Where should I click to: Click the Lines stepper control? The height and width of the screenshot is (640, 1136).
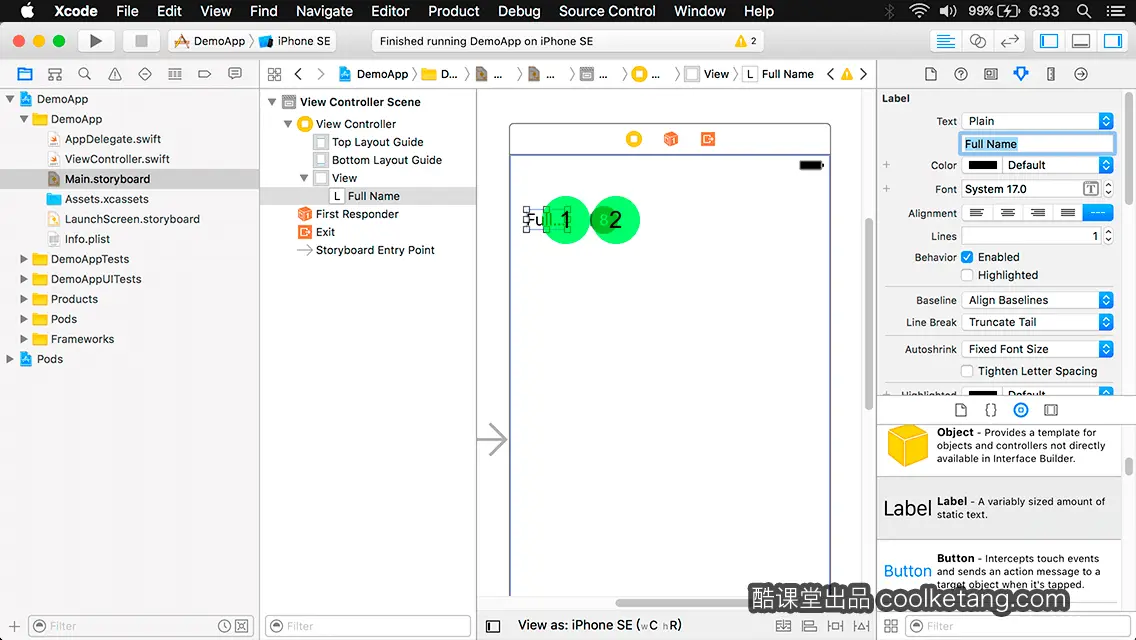click(1108, 236)
